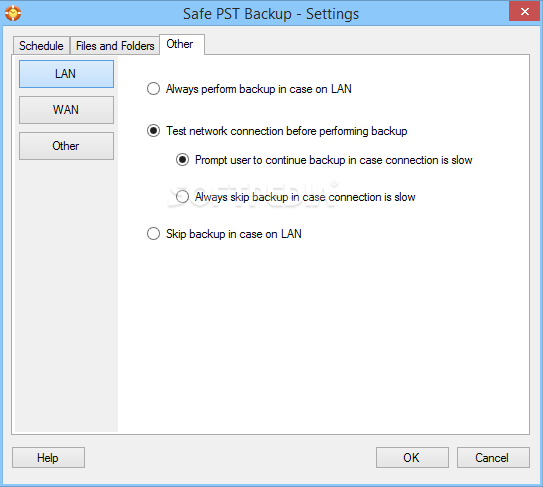Click the Safe PST Backup app icon
Viewport: 543px width, 487px height.
13,13
